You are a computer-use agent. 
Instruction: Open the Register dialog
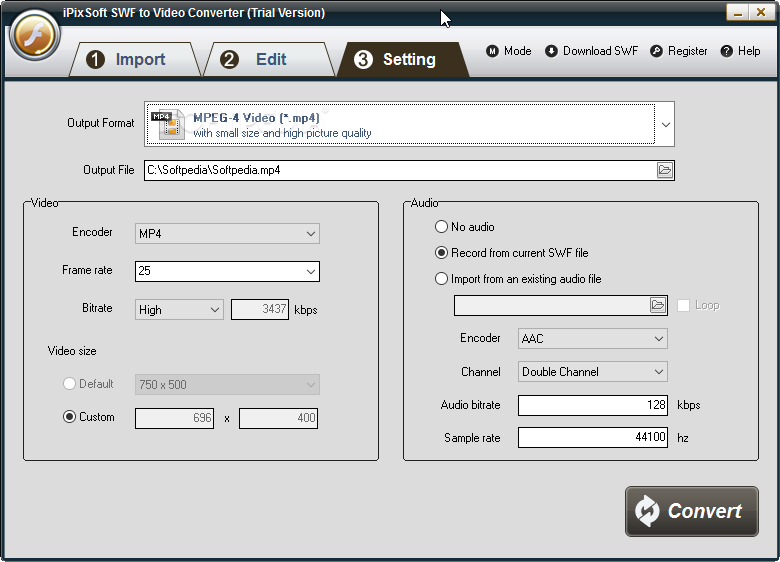click(x=679, y=51)
